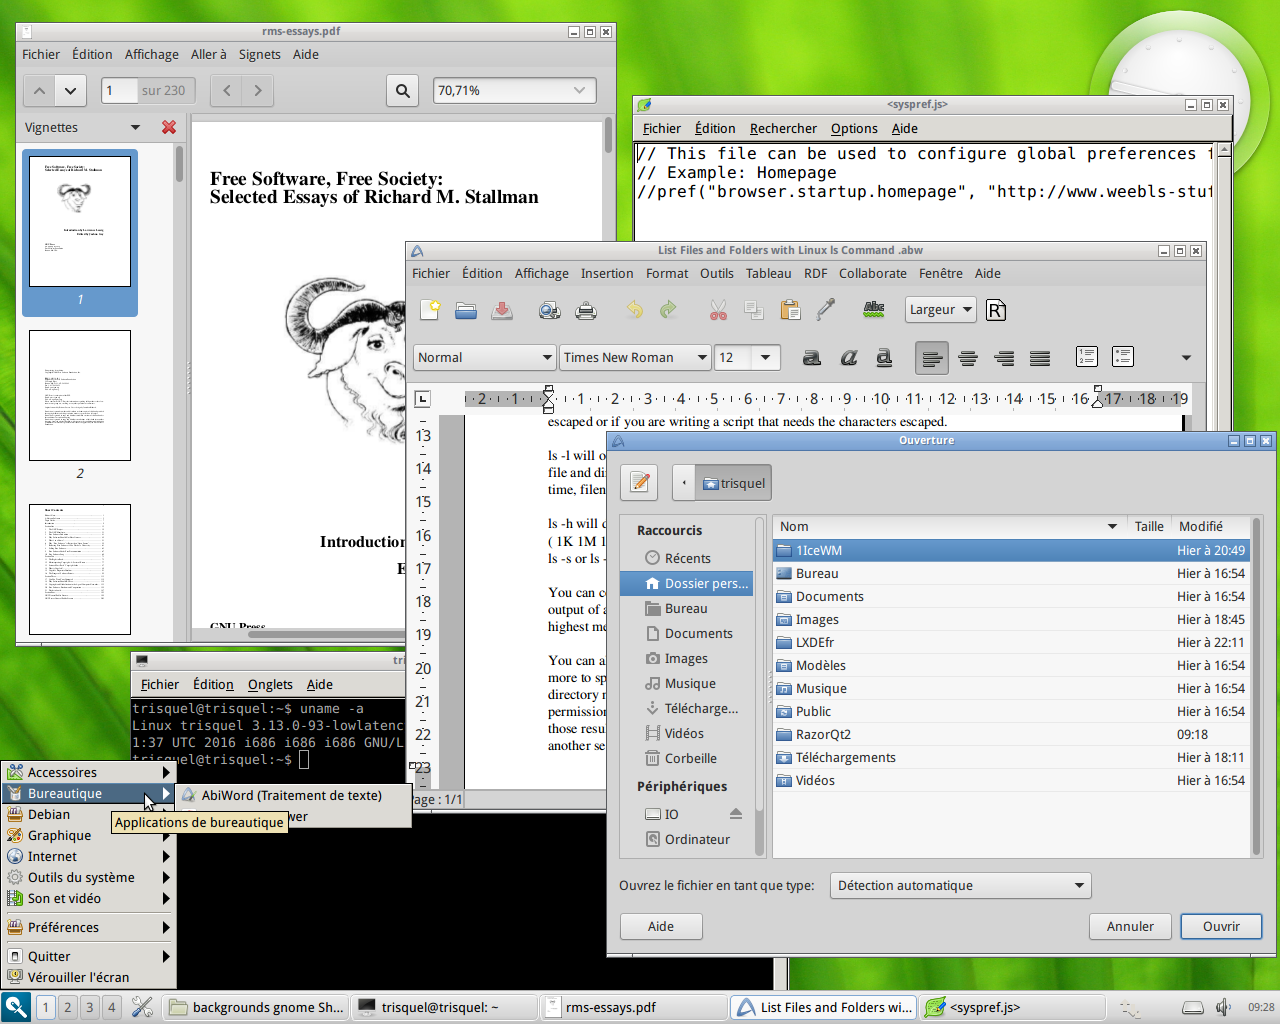Toggle underline formatting in AbiWord
The image size is (1280, 1024).
(x=884, y=357)
